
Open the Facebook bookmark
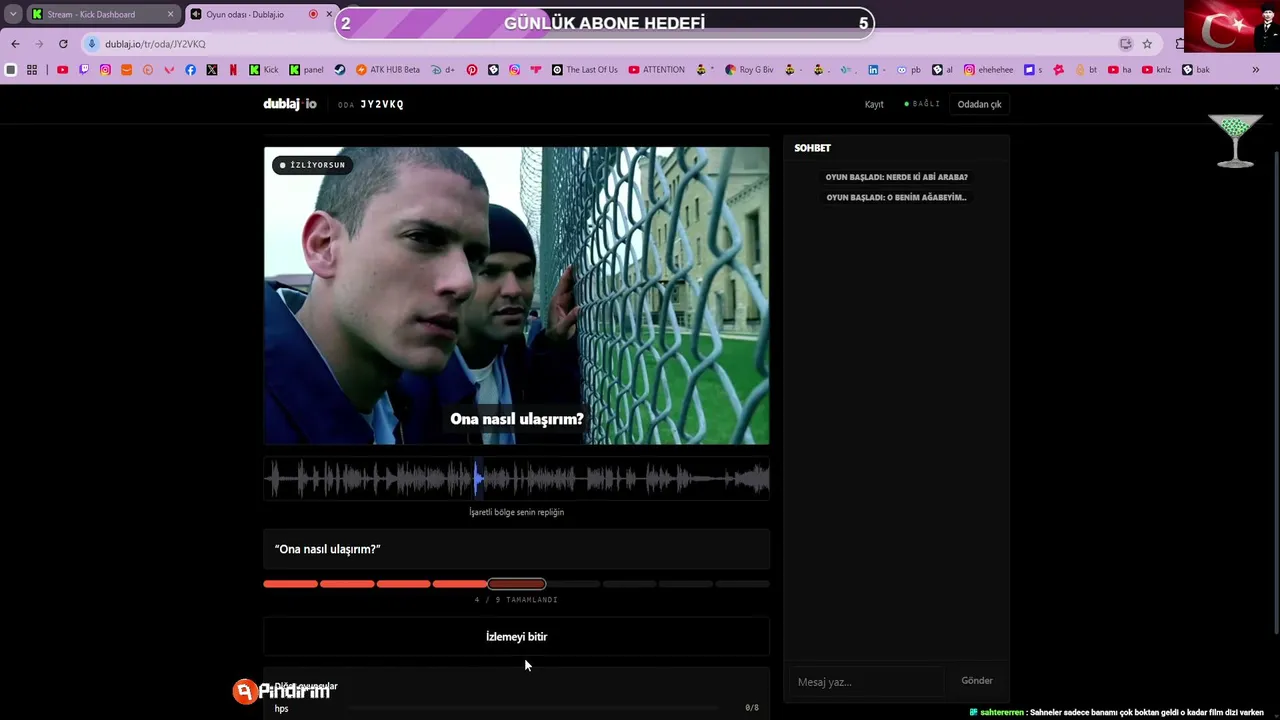click(191, 70)
